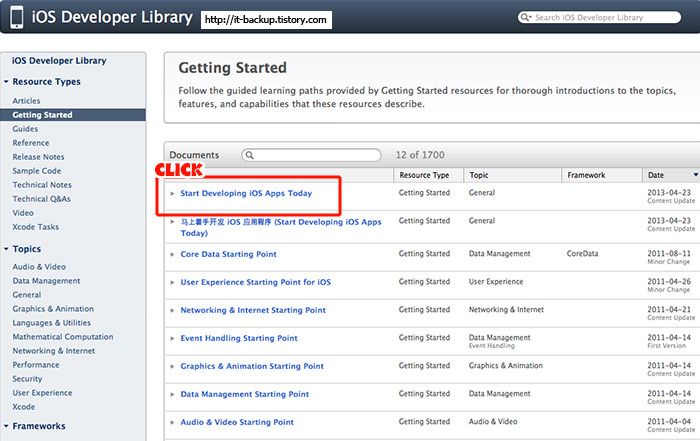
Task: Expand Graphics & Animation Starting Point row
Action: [x=172, y=366]
